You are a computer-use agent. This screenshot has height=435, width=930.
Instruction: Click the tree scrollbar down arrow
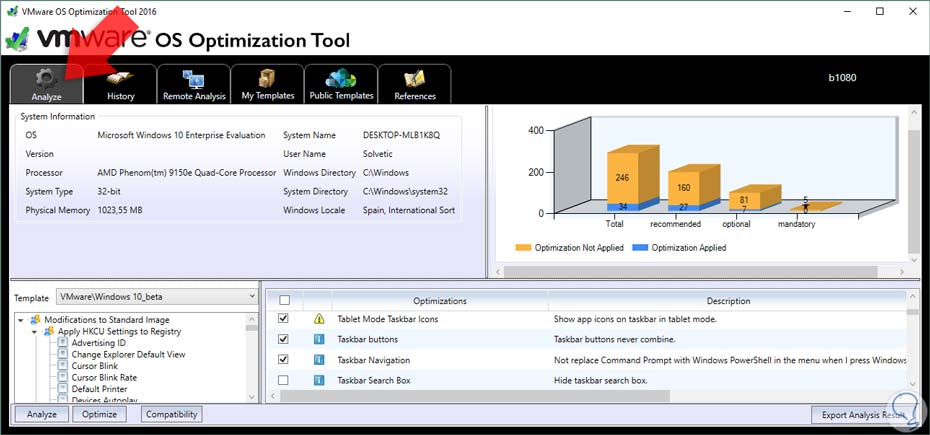(252, 397)
